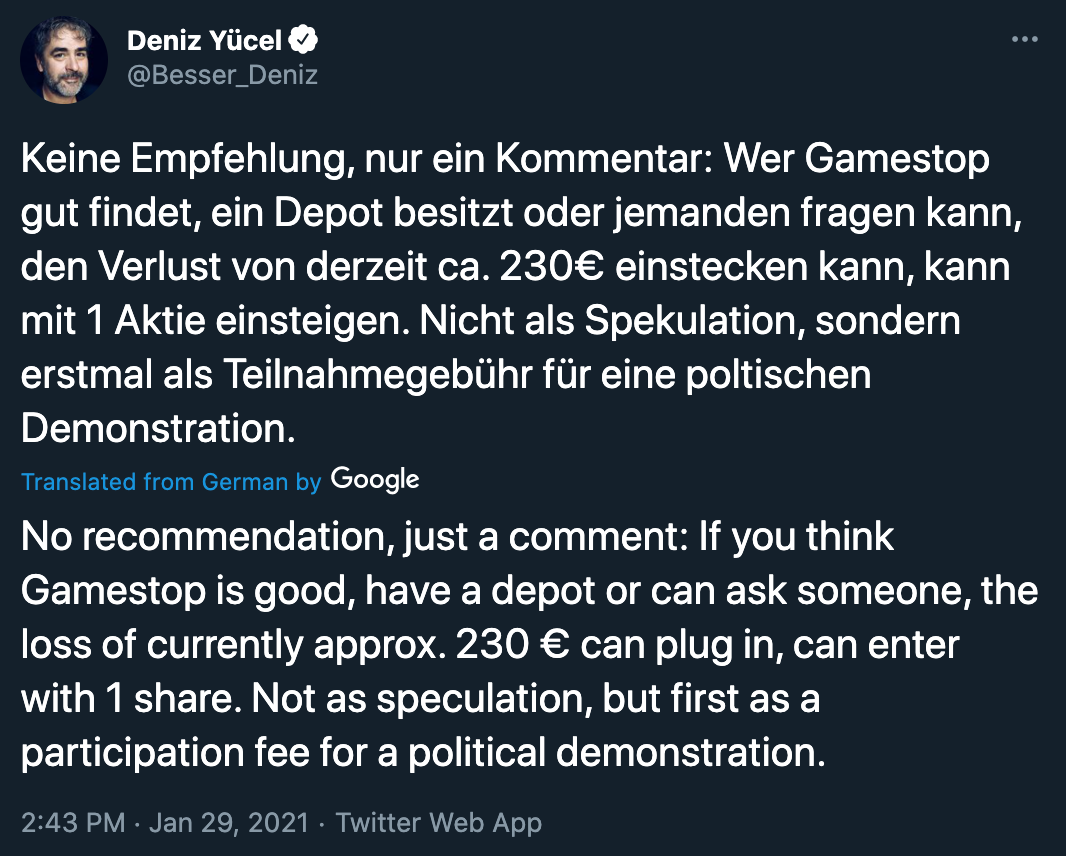The width and height of the screenshot is (1066, 856).
Task: Click the 230€ amount in German text
Action: 551,267
